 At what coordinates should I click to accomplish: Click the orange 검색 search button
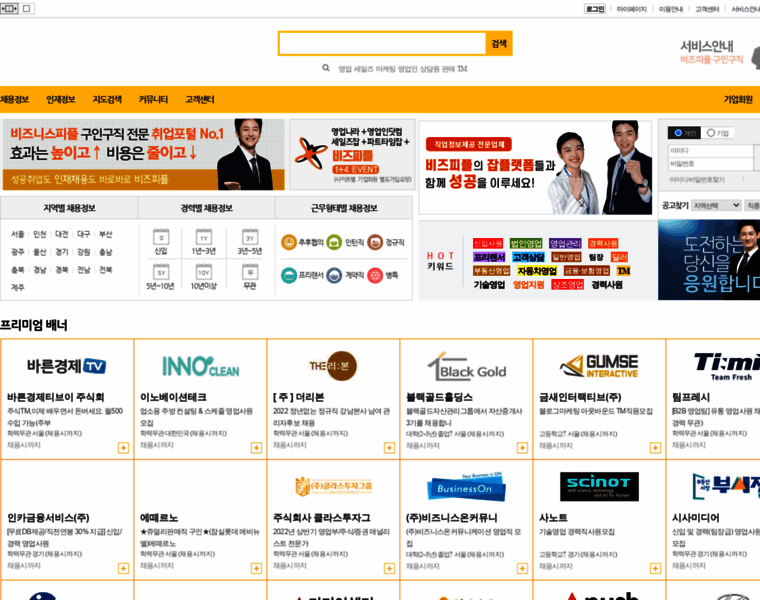pyautogui.click(x=499, y=44)
